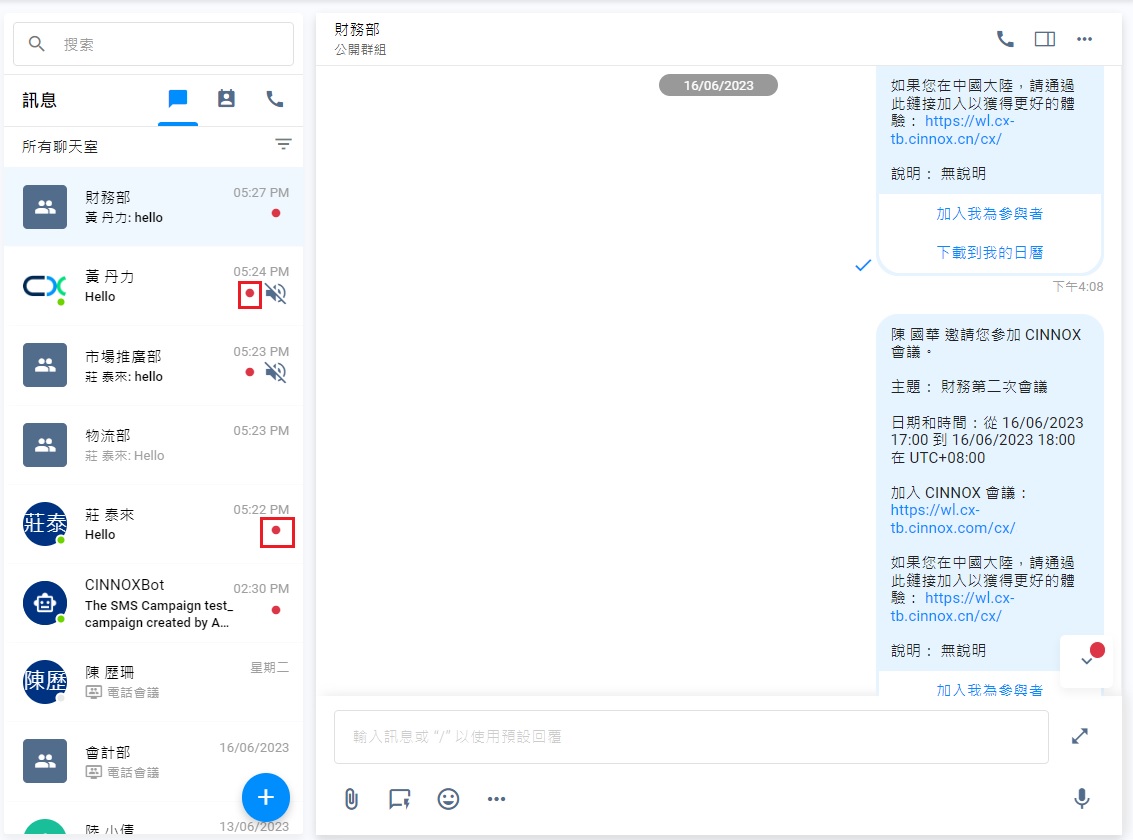Viewport: 1133px width, 840px height.
Task: Open the chat room filter icon
Action: click(x=283, y=144)
